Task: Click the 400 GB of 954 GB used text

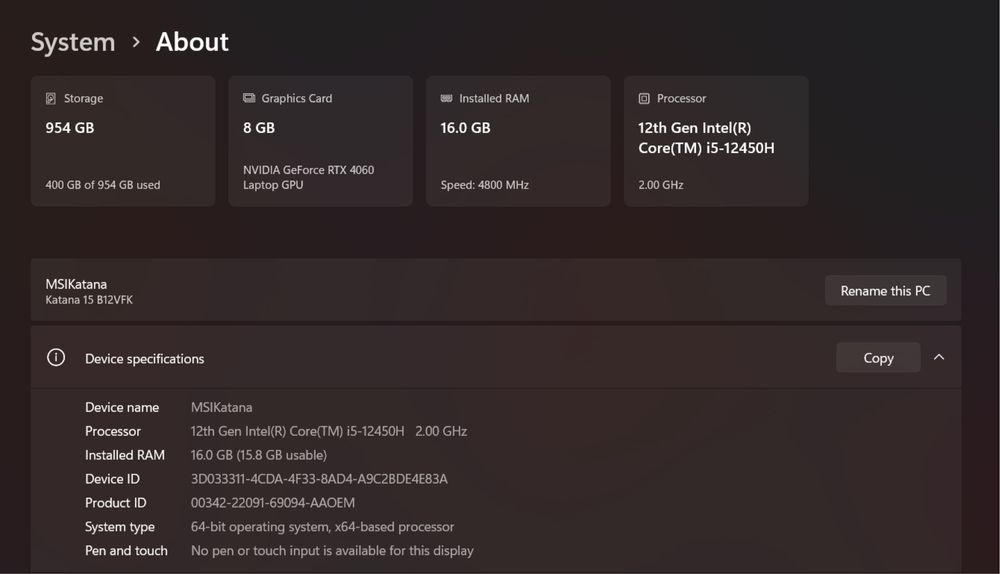Action: (103, 185)
